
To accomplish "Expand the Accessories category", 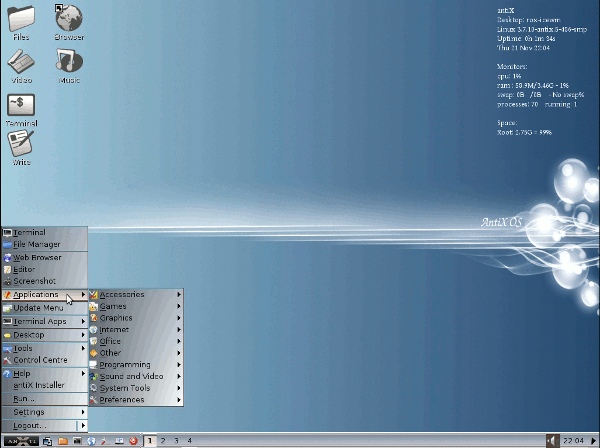I will [136, 295].
